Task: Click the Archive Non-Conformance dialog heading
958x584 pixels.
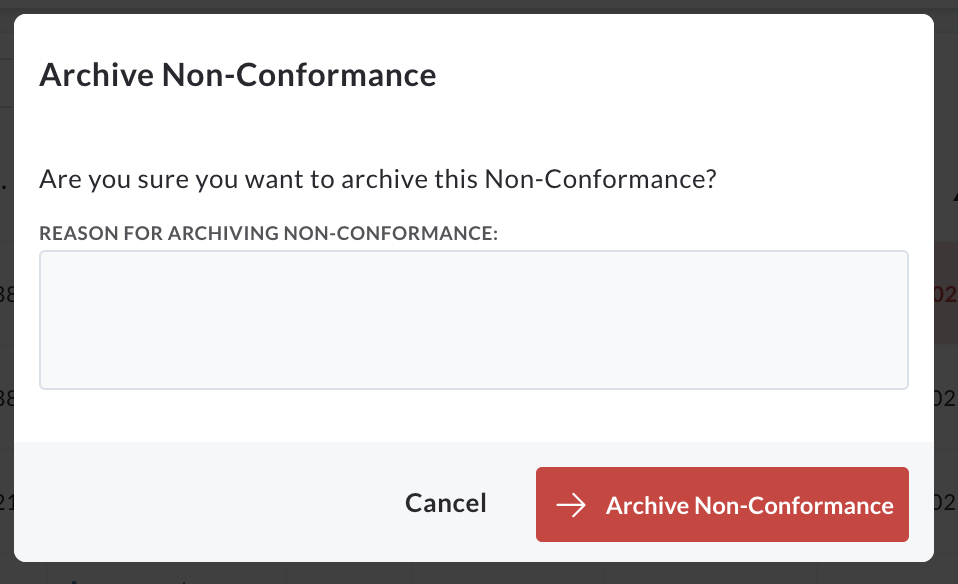Action: (x=238, y=75)
